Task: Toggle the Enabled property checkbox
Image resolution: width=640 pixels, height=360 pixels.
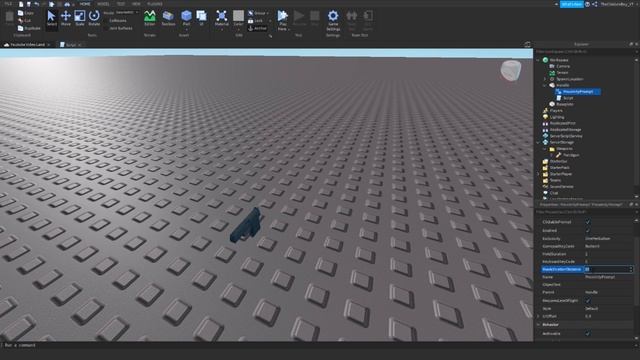Action: (588, 231)
